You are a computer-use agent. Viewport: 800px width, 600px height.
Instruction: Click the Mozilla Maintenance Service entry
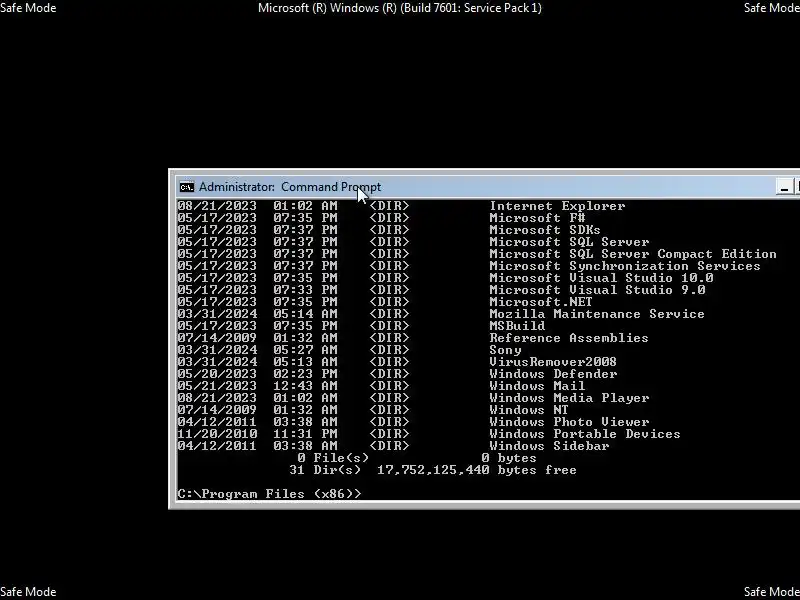(x=597, y=314)
